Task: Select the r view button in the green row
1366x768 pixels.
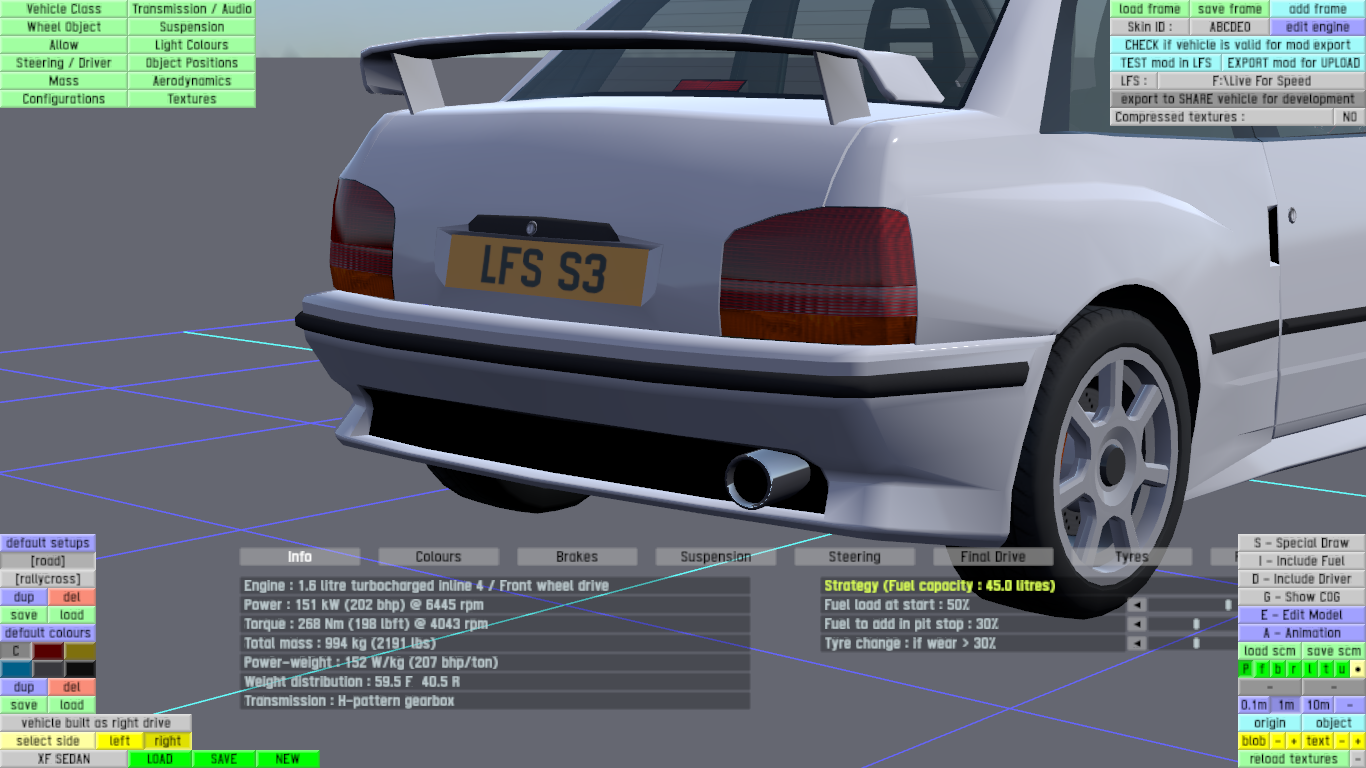Action: click(x=1294, y=669)
